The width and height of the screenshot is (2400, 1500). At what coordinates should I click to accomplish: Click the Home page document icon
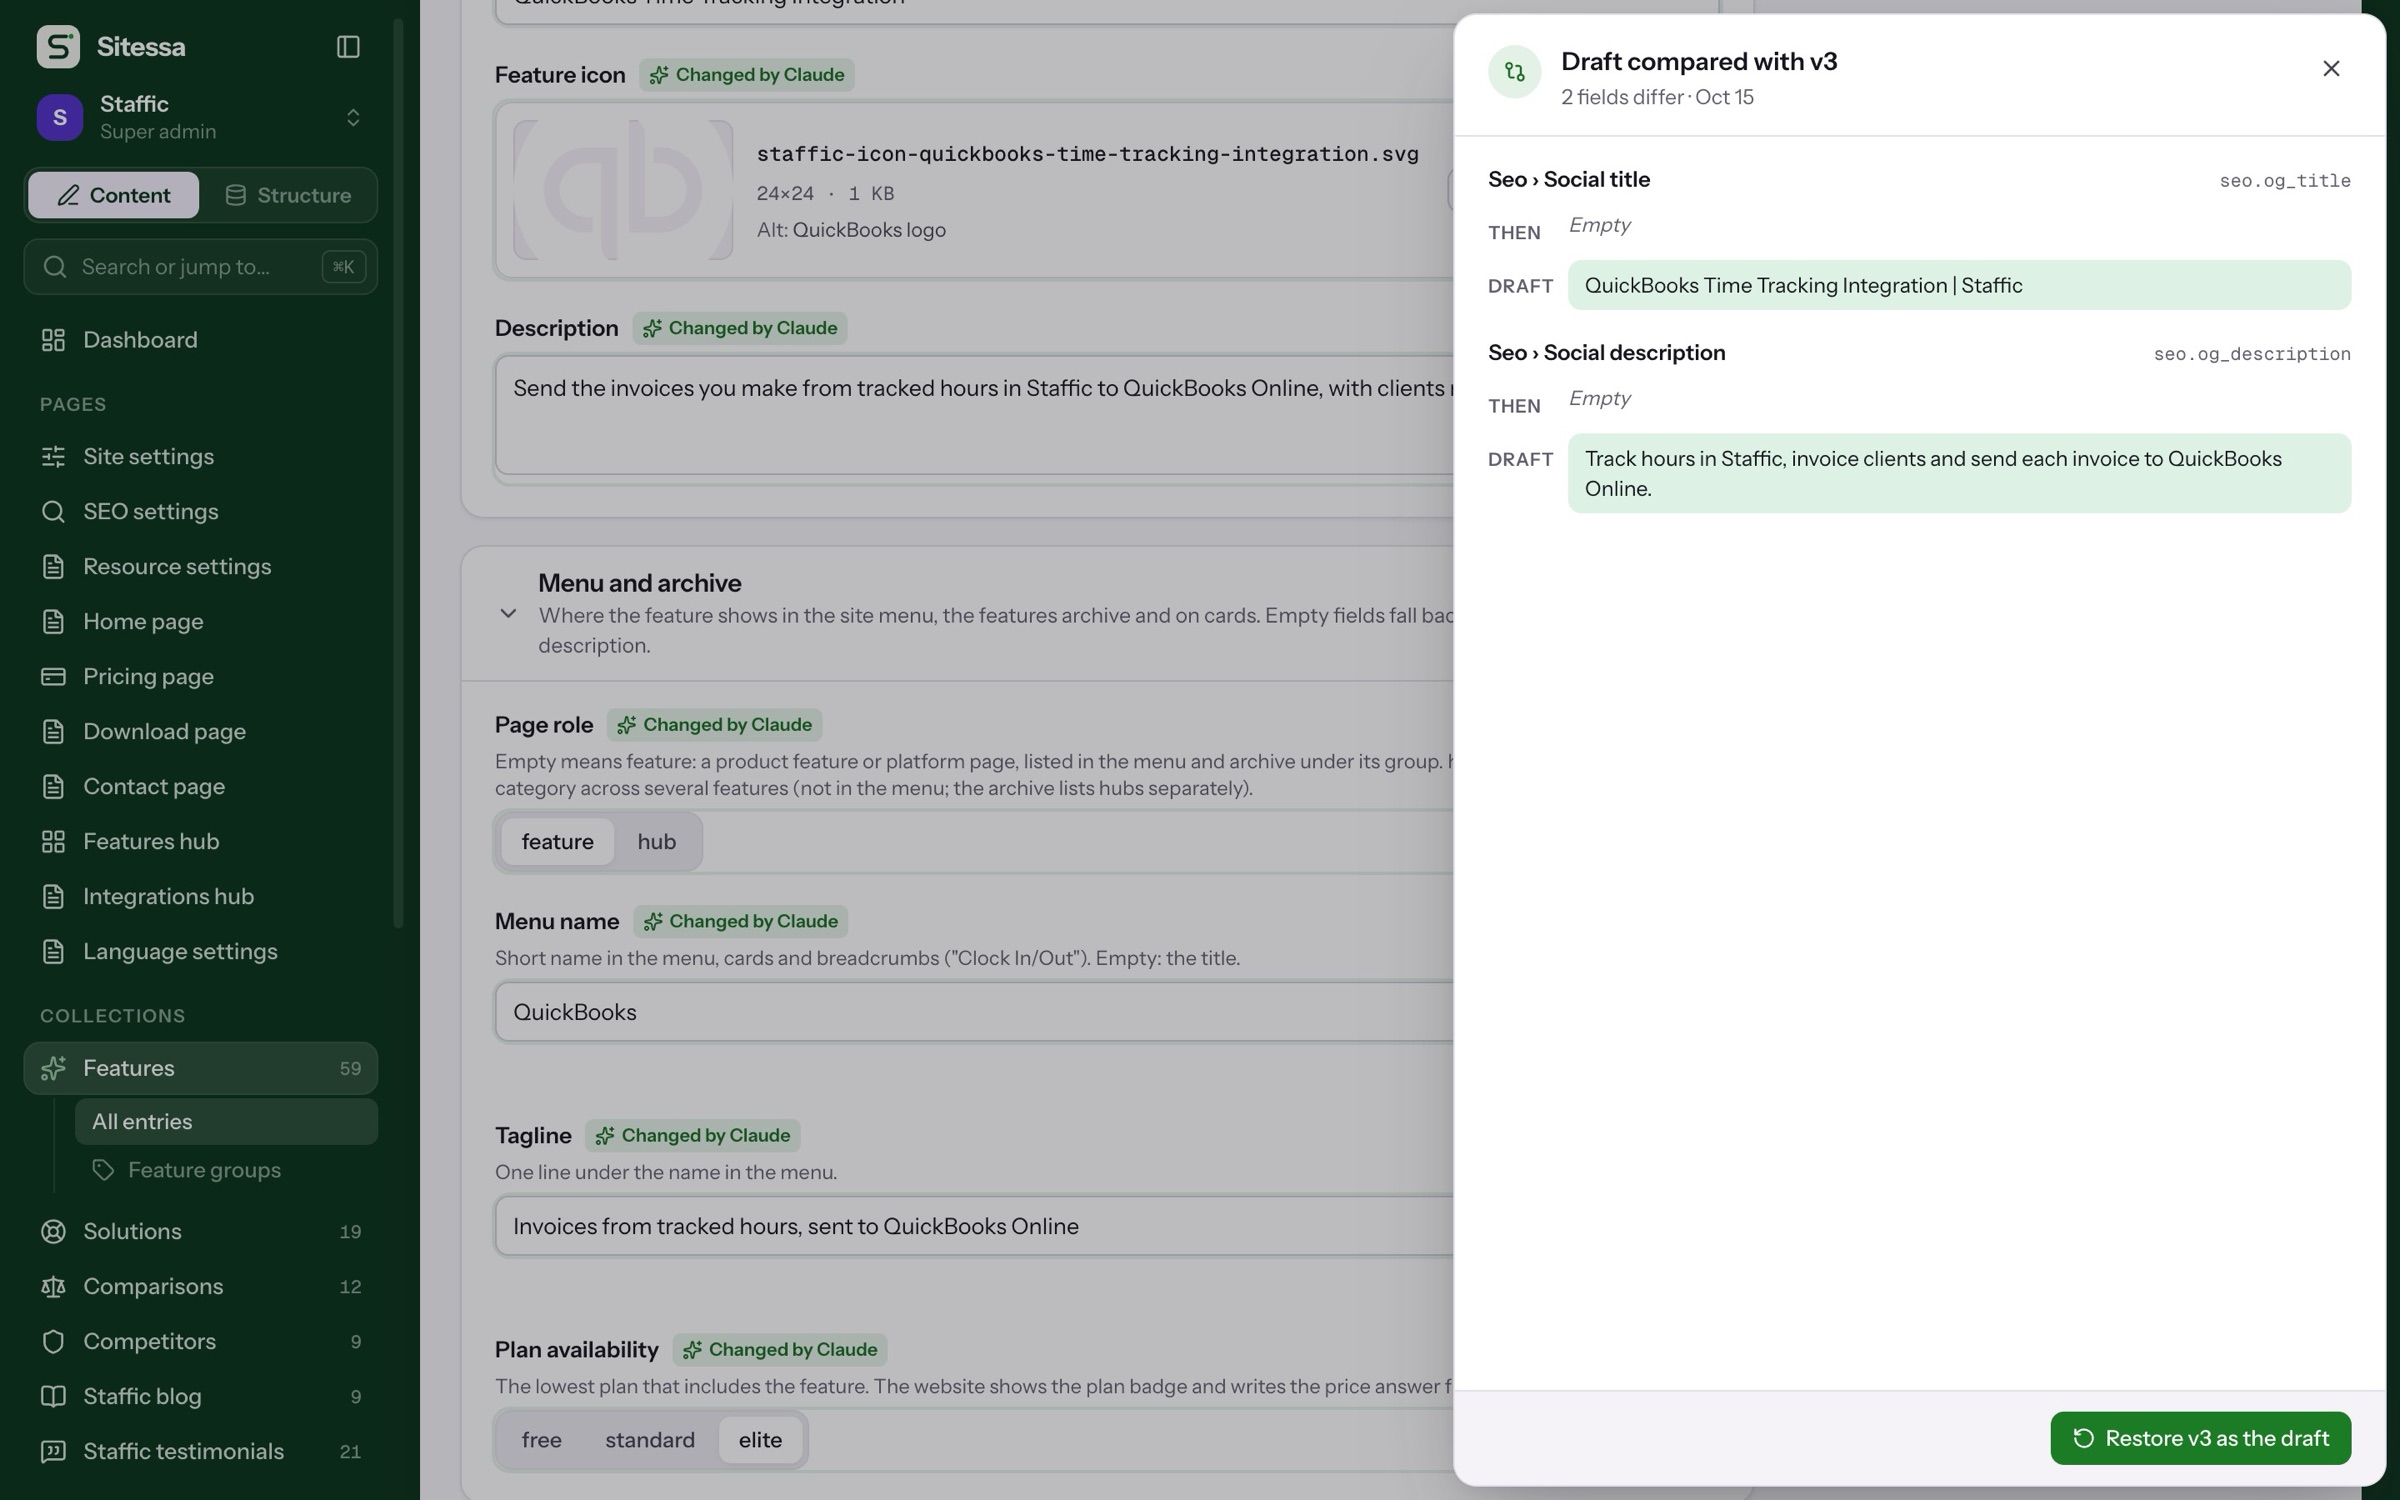coord(53,622)
